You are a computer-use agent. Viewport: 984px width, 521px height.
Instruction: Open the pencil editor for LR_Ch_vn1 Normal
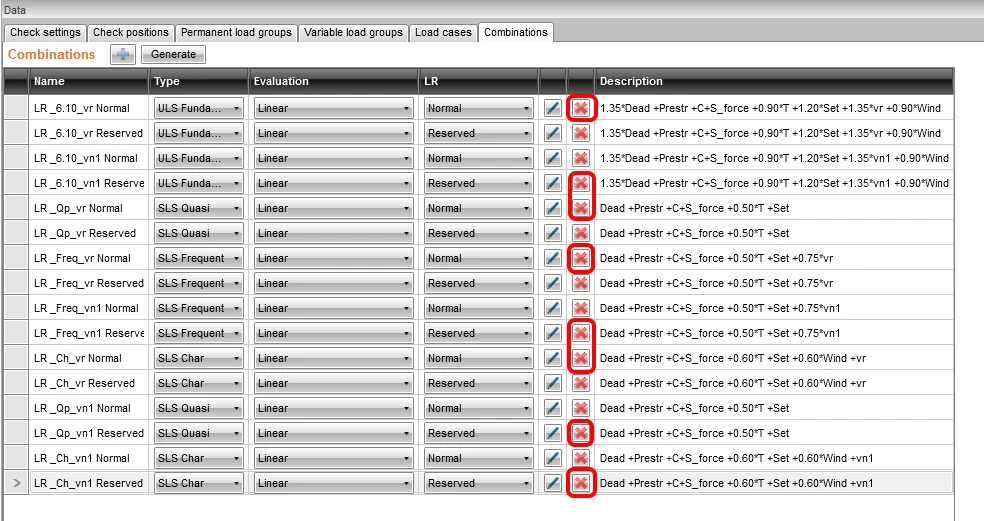(x=552, y=458)
